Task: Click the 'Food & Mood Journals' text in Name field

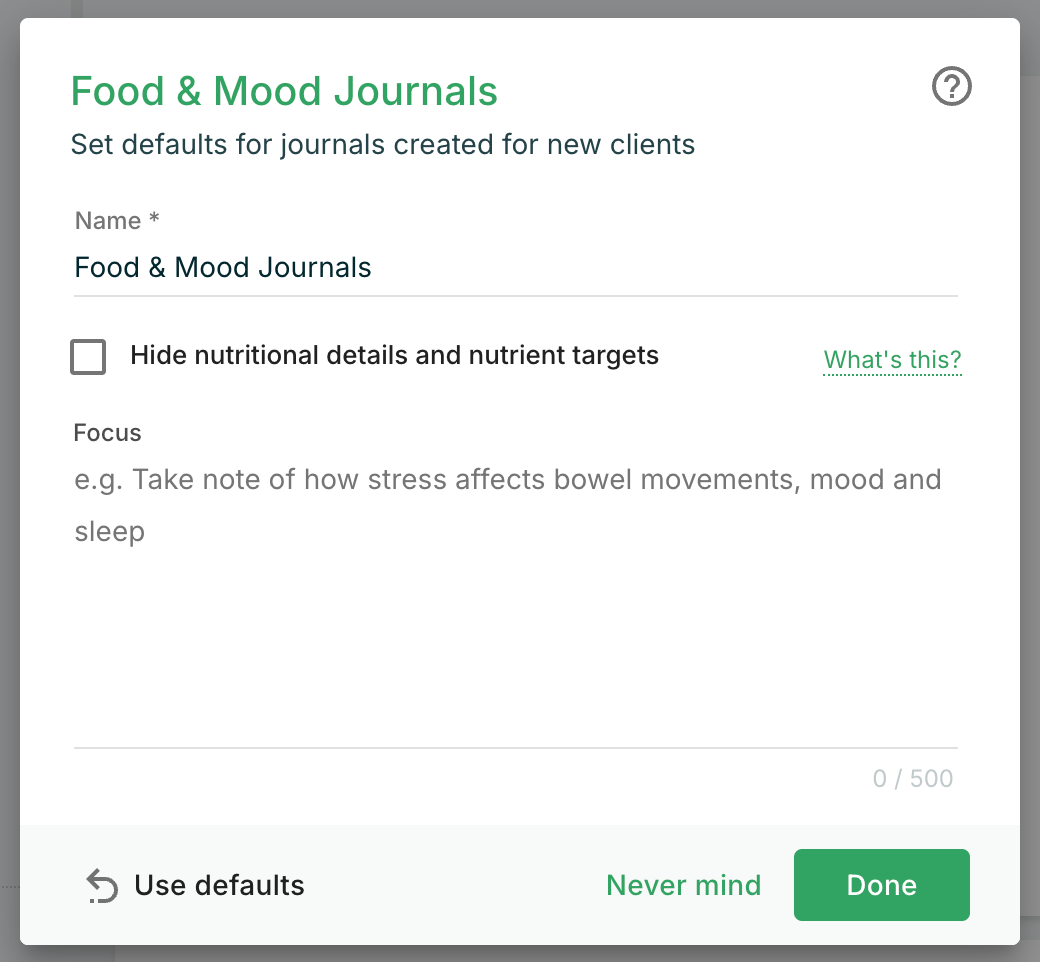Action: pyautogui.click(x=223, y=268)
